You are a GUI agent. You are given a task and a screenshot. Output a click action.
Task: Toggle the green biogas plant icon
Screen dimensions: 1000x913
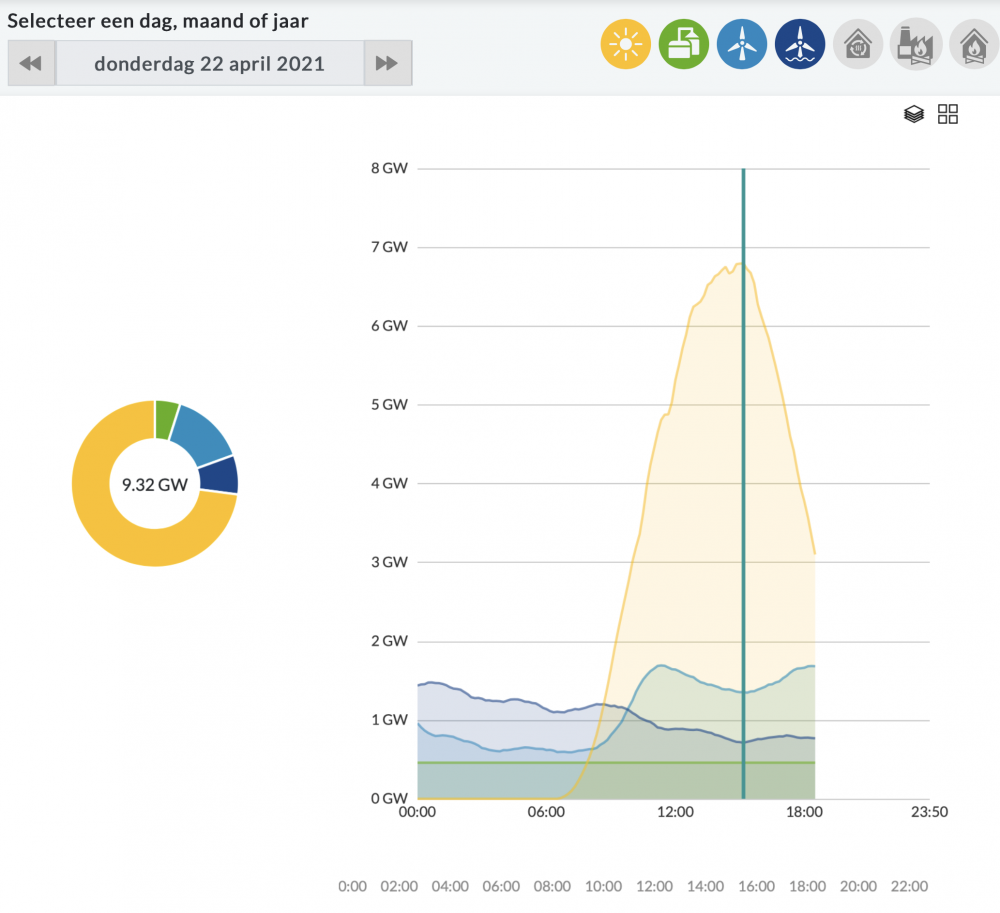tap(683, 44)
